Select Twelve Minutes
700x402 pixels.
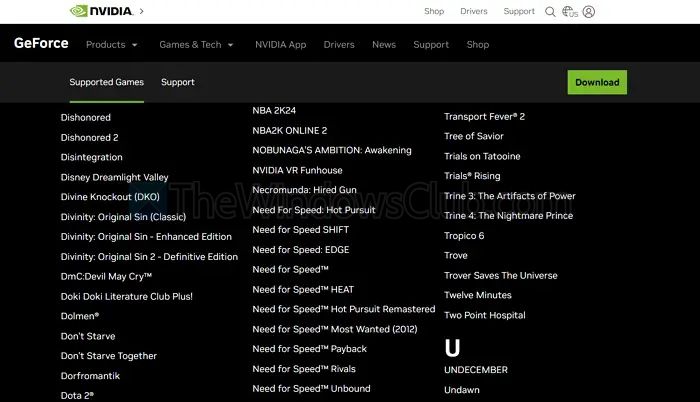(x=478, y=295)
